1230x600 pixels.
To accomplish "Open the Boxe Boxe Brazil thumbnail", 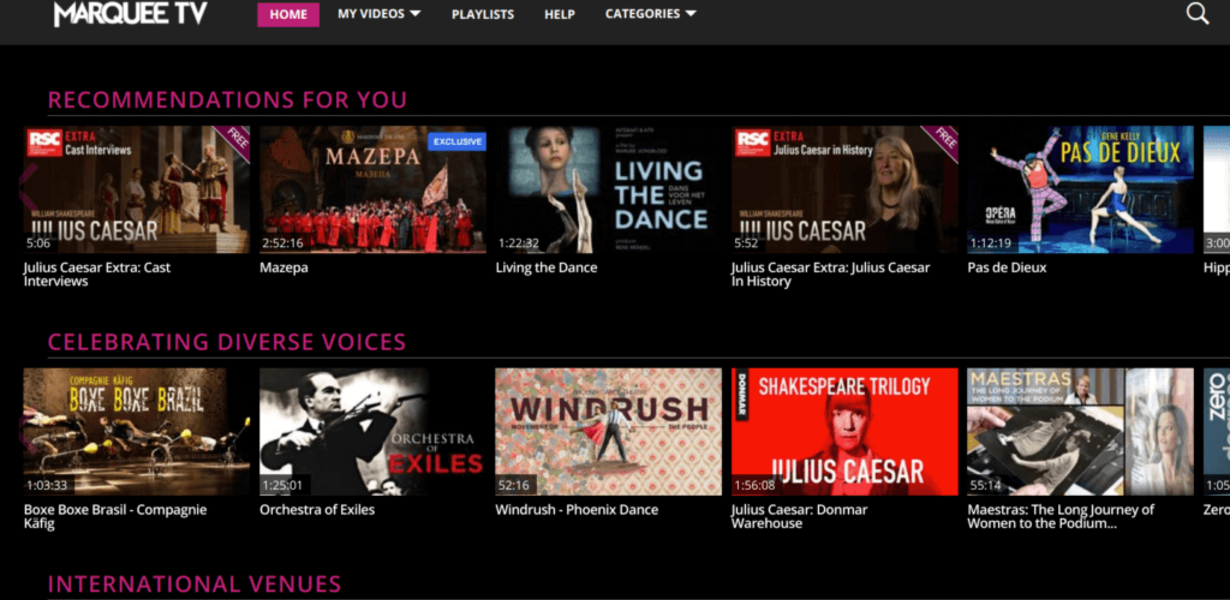I will 137,432.
